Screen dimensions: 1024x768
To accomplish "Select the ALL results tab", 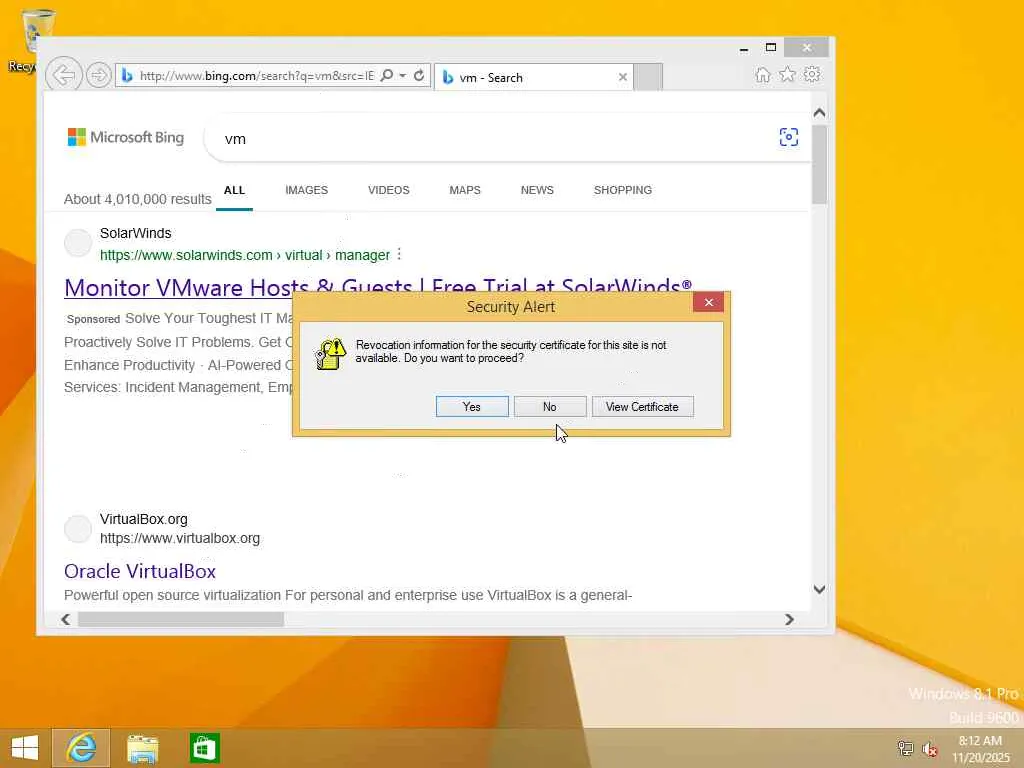I will click(x=234, y=190).
